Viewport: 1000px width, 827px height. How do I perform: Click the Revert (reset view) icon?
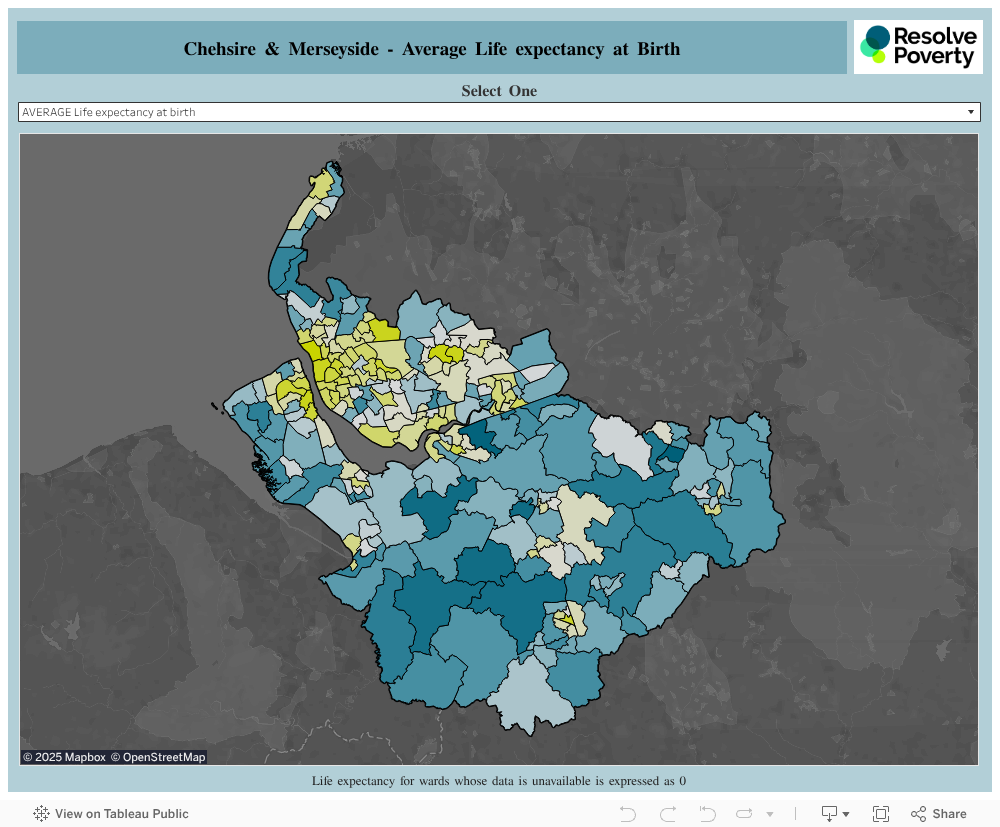(x=707, y=814)
